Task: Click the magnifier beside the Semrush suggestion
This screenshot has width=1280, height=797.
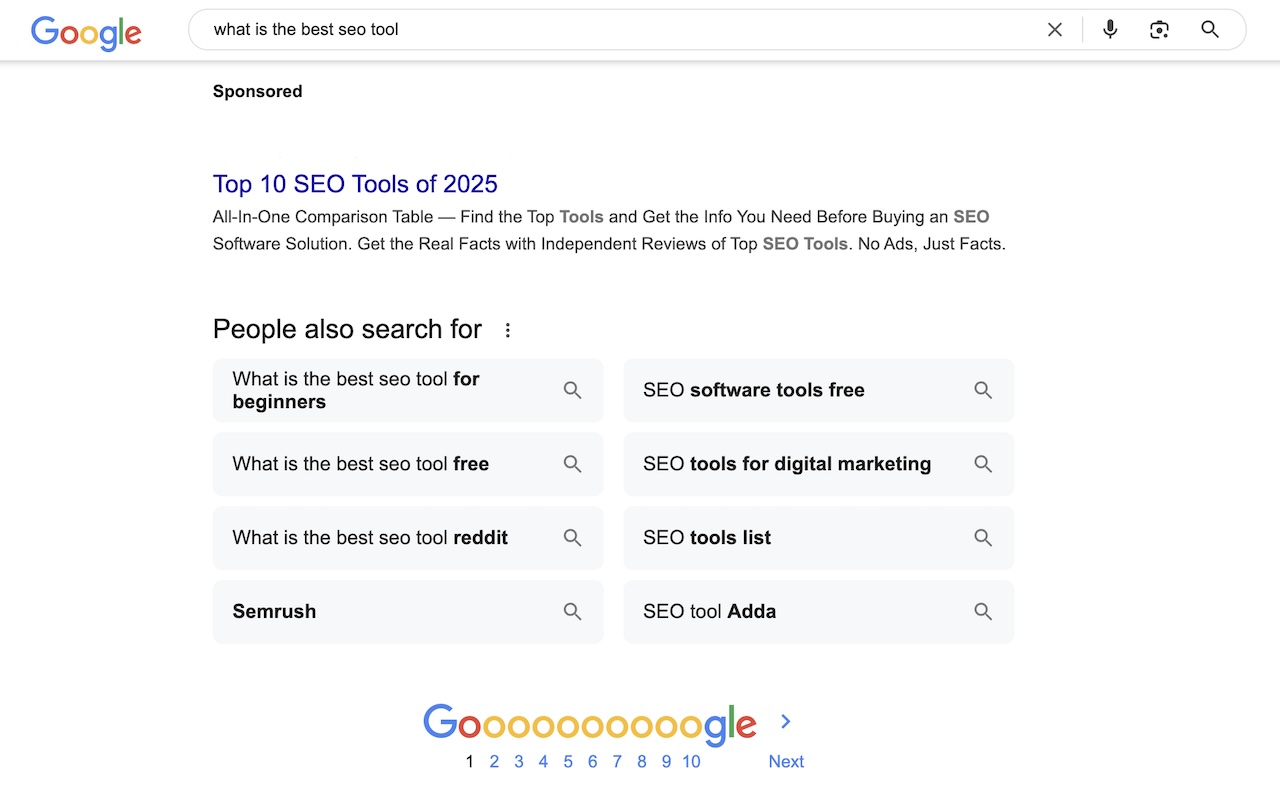Action: tap(572, 611)
